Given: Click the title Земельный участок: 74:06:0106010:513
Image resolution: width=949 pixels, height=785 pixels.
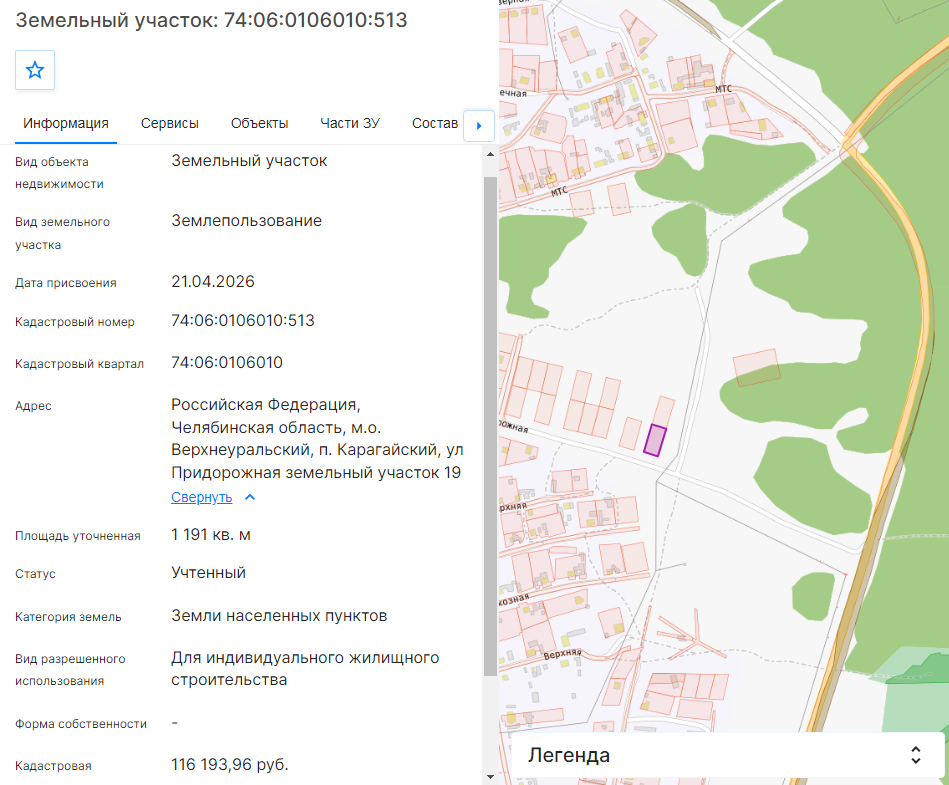Looking at the screenshot, I should point(211,20).
